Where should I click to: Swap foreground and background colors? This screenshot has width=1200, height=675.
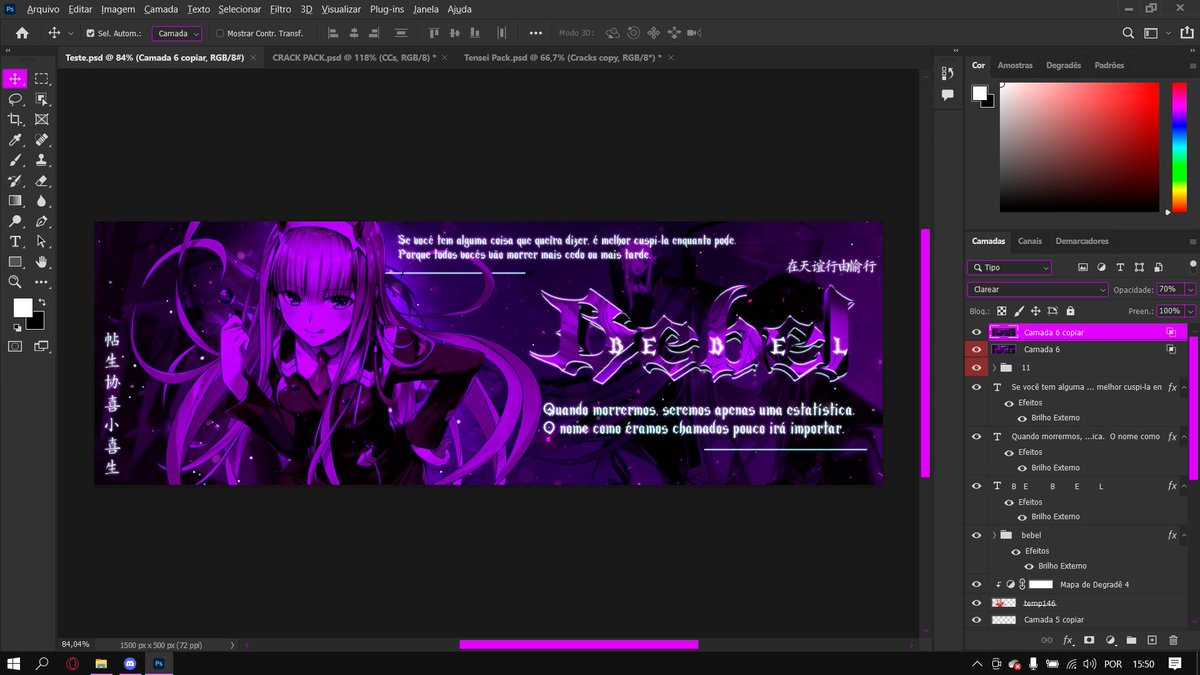click(x=41, y=301)
